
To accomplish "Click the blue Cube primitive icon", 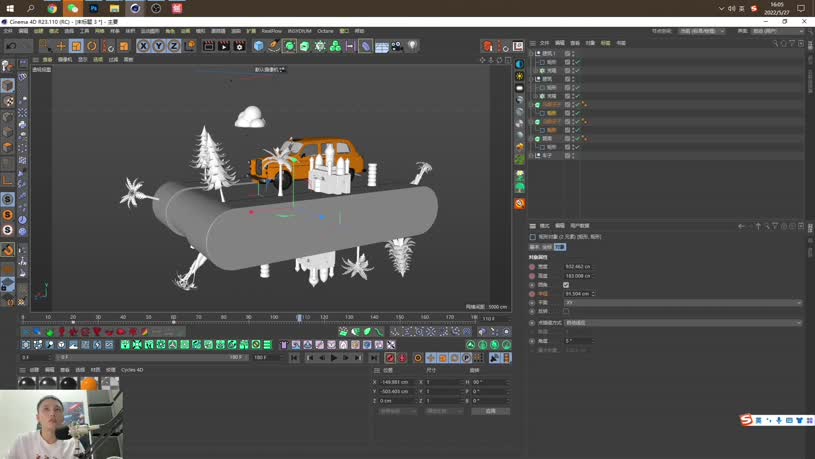I will point(258,46).
